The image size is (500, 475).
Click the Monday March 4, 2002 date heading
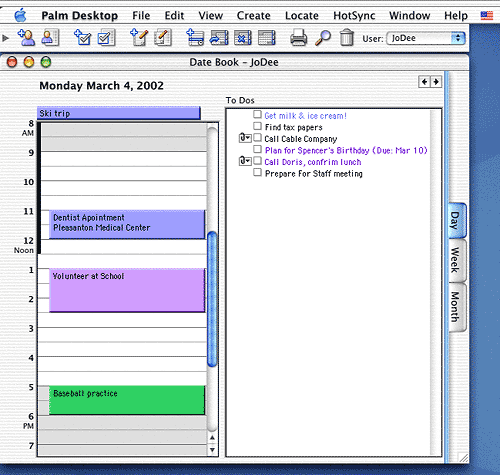click(101, 86)
